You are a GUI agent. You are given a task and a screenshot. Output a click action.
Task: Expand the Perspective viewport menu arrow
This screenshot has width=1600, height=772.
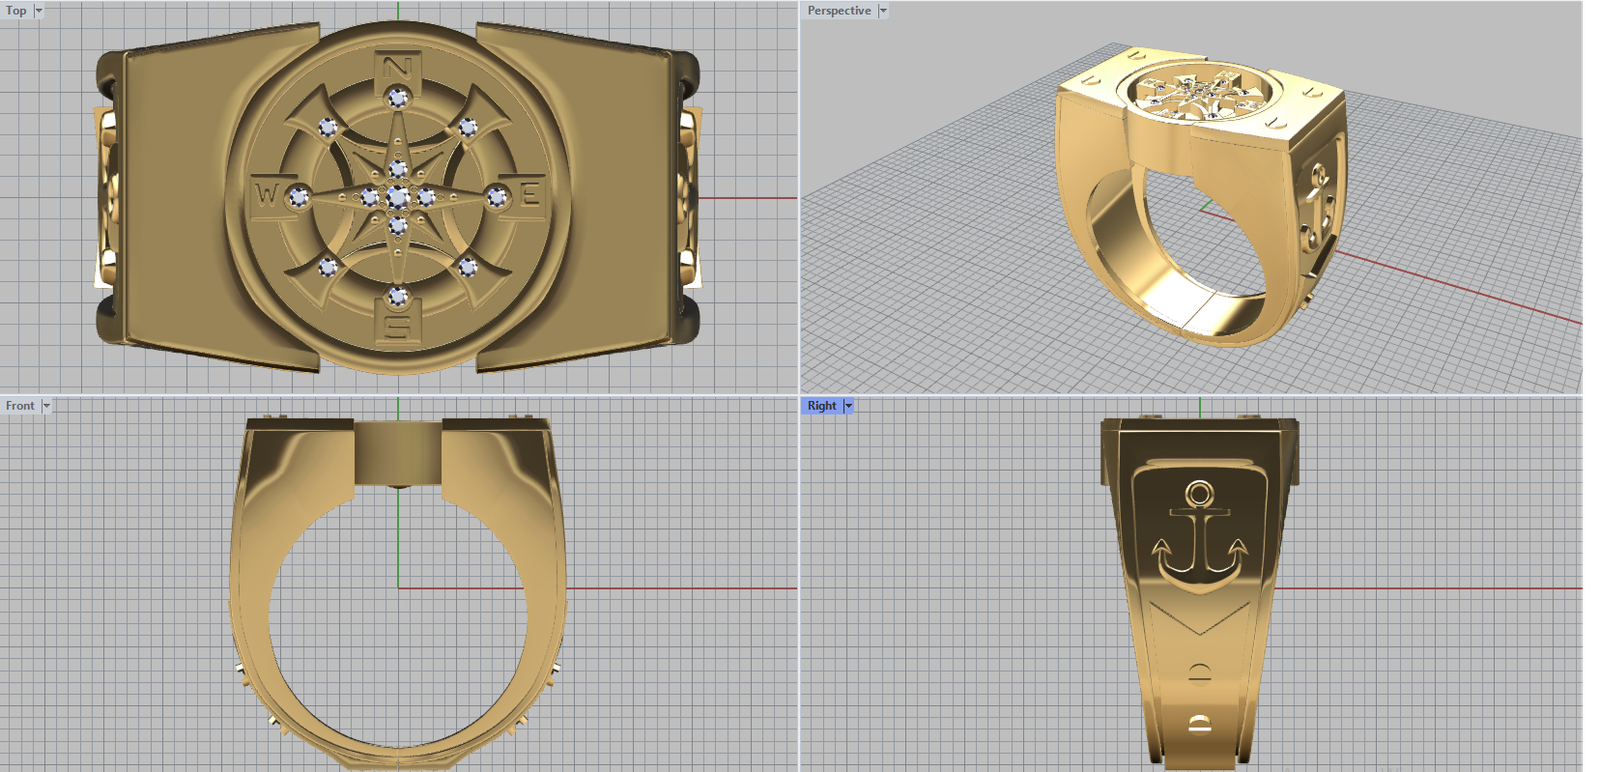click(x=883, y=11)
